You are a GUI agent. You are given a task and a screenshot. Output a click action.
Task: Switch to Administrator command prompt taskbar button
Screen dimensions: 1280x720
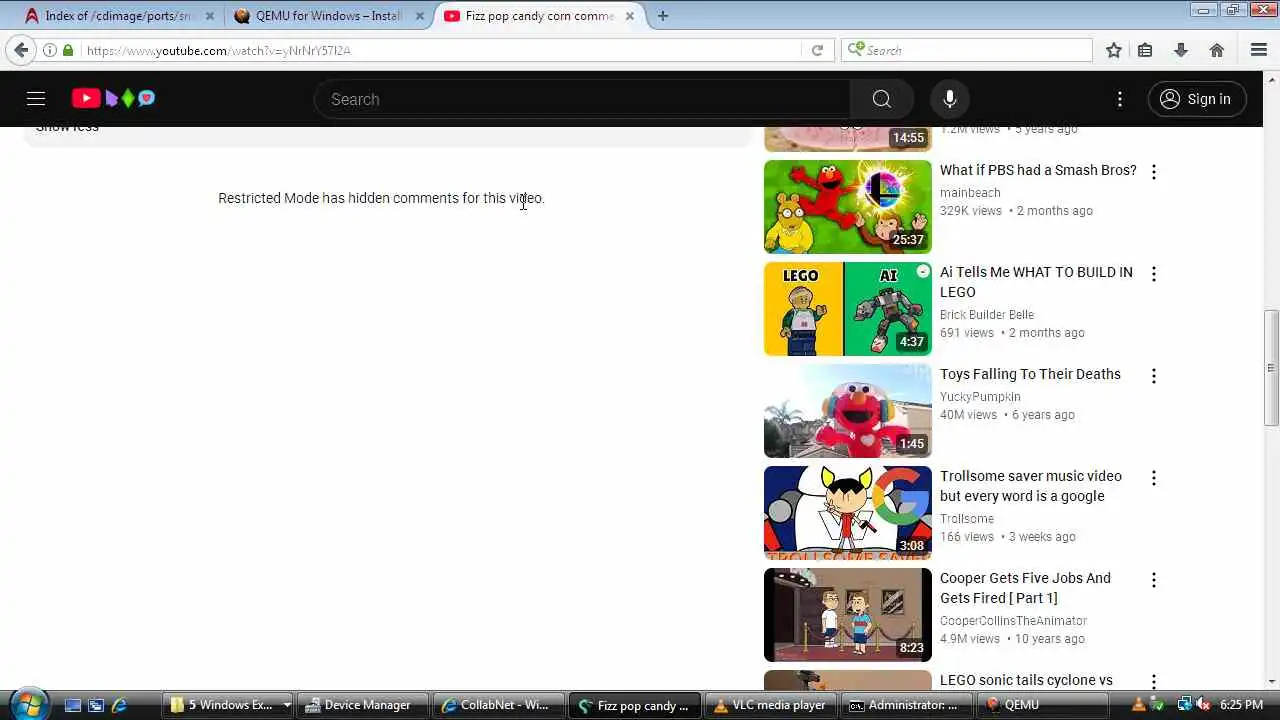(905, 705)
